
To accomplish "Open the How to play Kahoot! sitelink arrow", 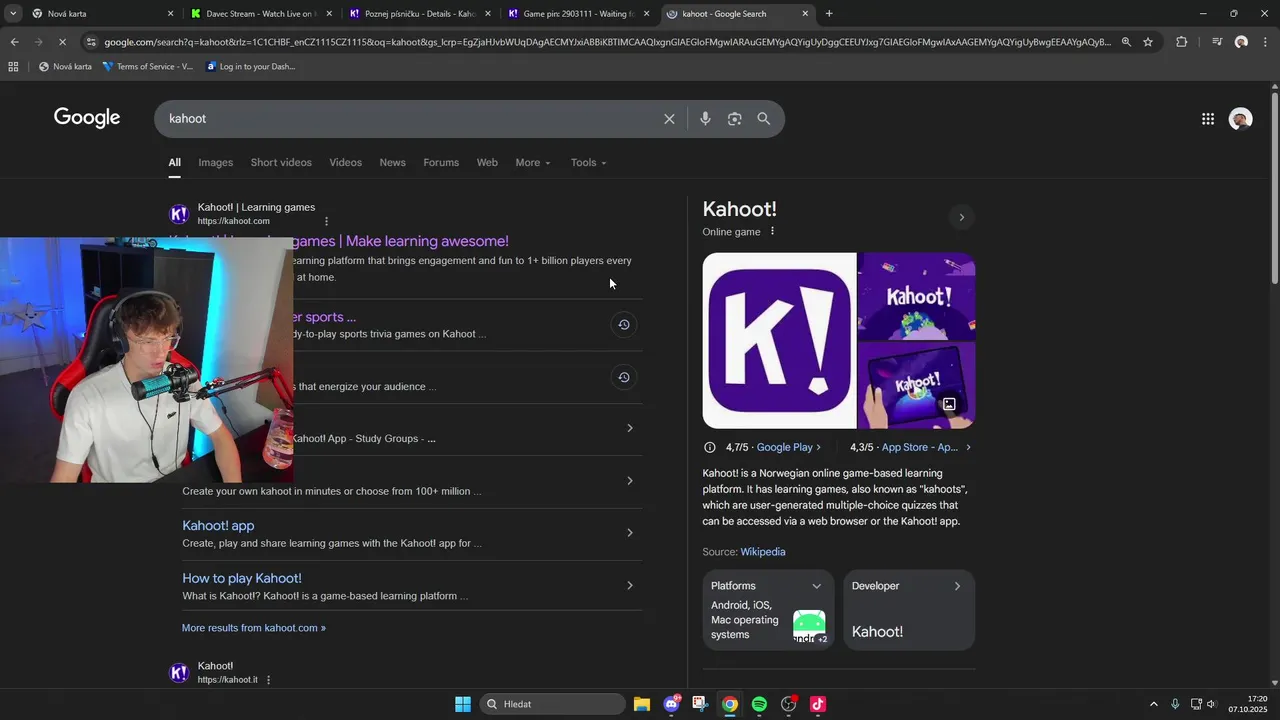I will [629, 585].
